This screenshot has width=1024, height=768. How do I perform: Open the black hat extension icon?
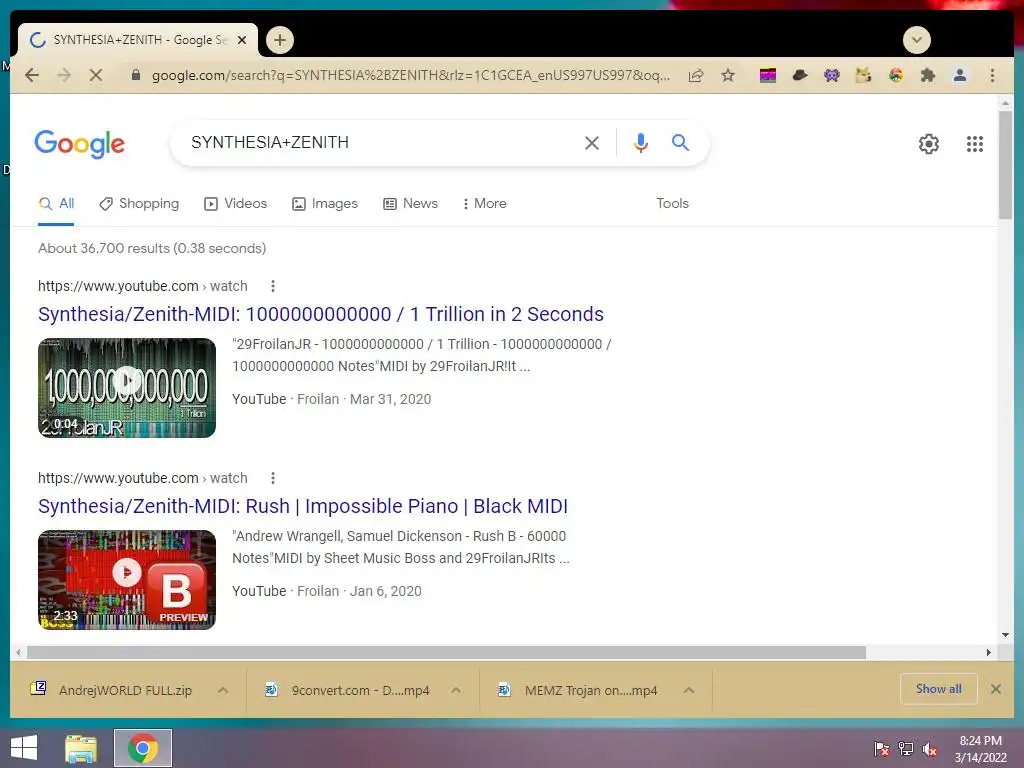[800, 75]
